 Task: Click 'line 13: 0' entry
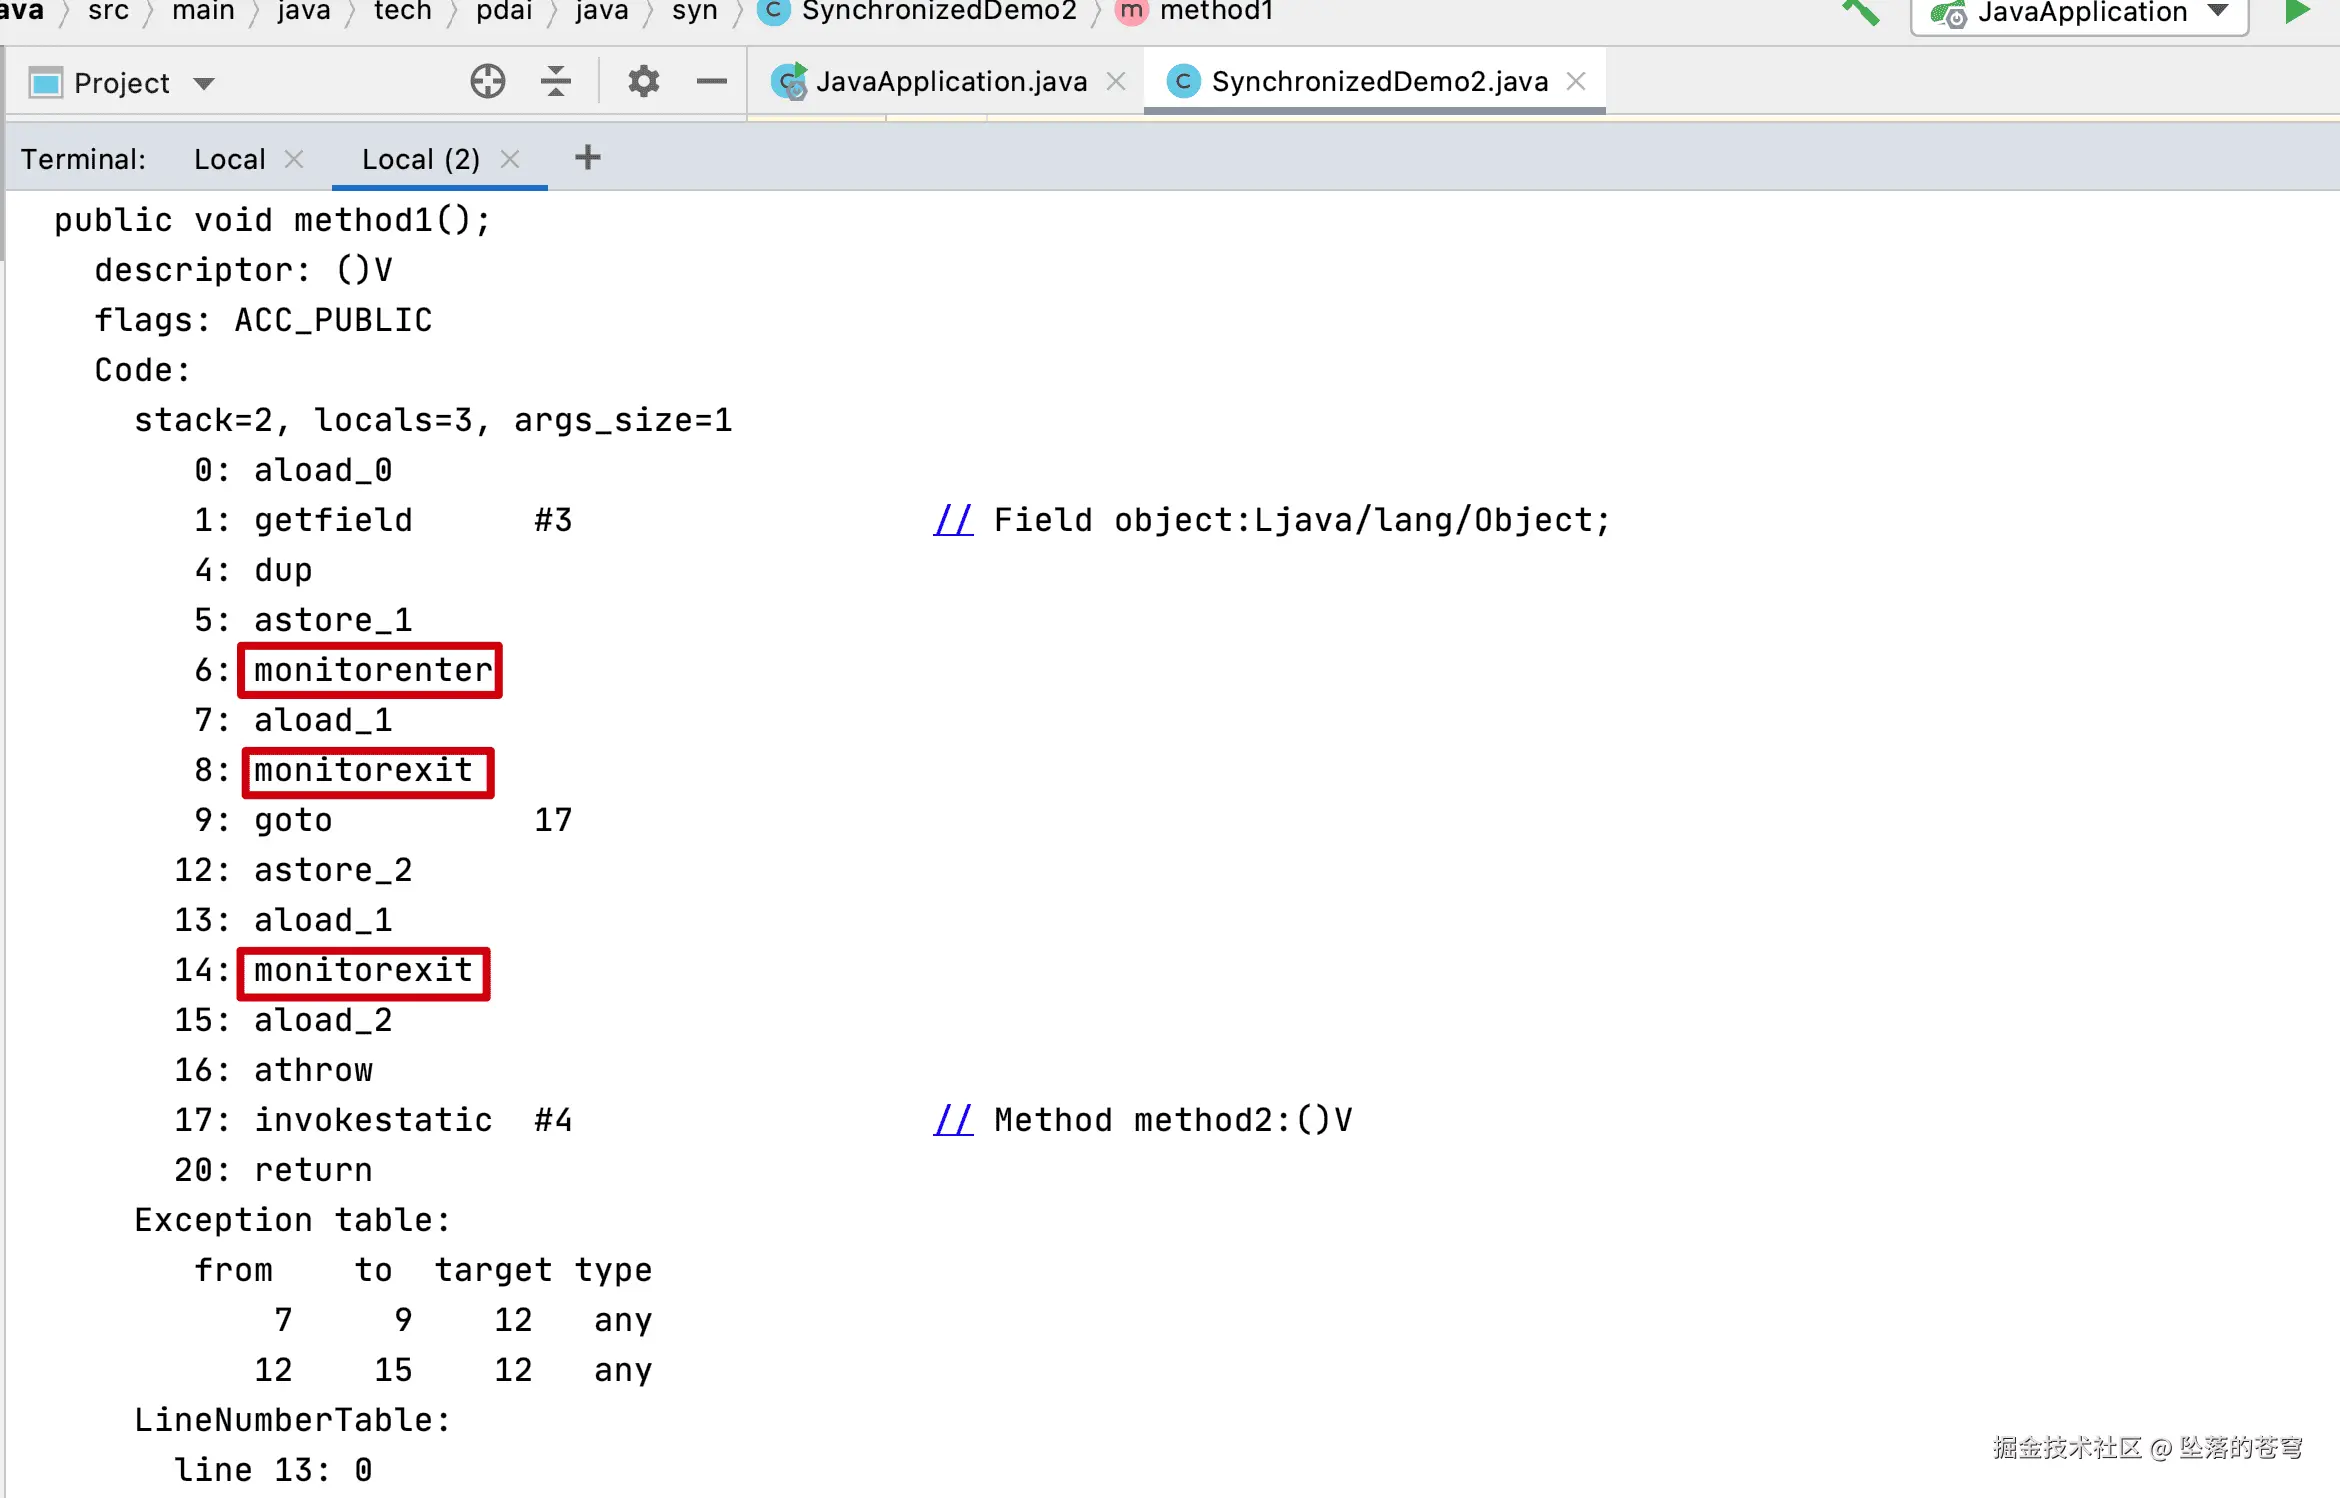273,1470
